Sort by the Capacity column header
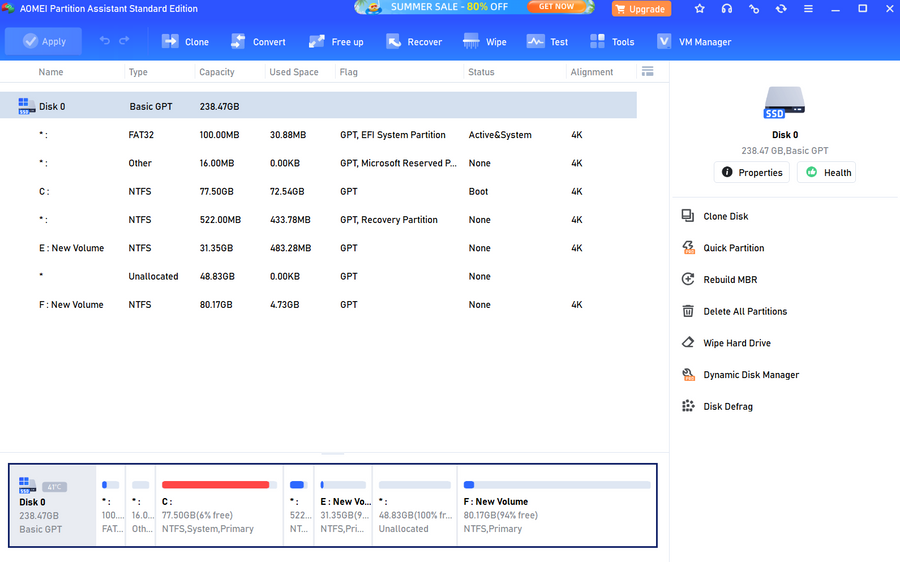The height and width of the screenshot is (562, 900). pyautogui.click(x=216, y=72)
